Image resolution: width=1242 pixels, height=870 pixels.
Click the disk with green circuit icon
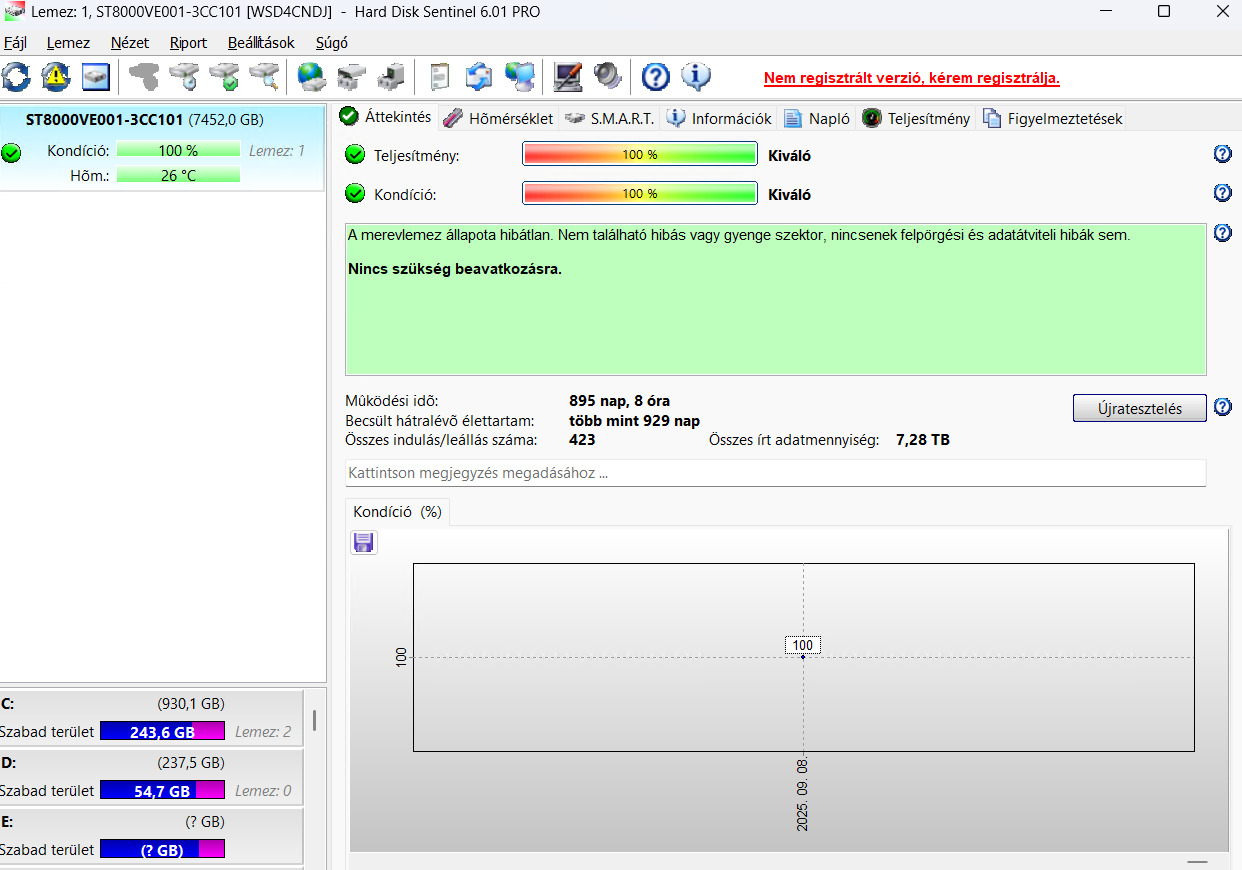pos(352,76)
